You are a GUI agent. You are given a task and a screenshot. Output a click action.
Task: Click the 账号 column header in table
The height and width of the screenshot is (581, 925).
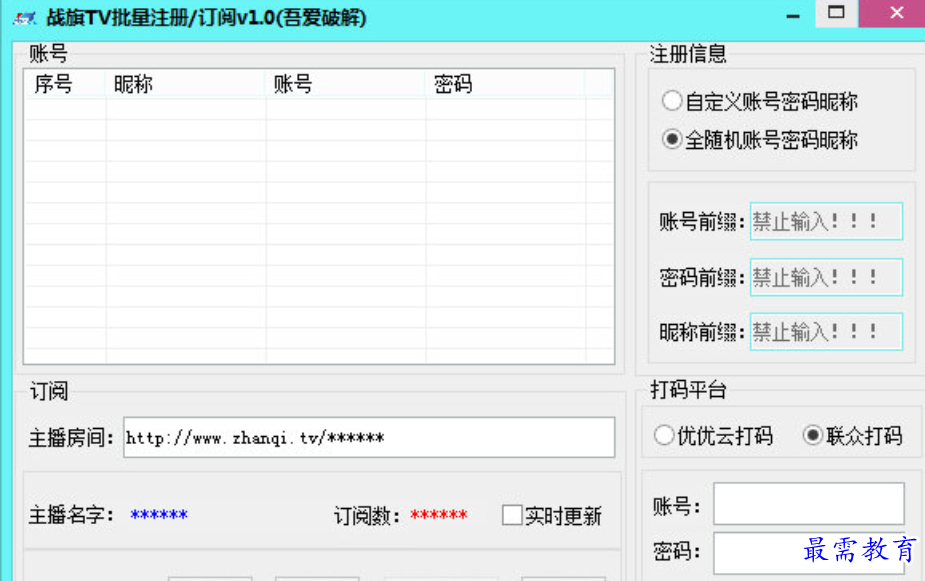346,84
